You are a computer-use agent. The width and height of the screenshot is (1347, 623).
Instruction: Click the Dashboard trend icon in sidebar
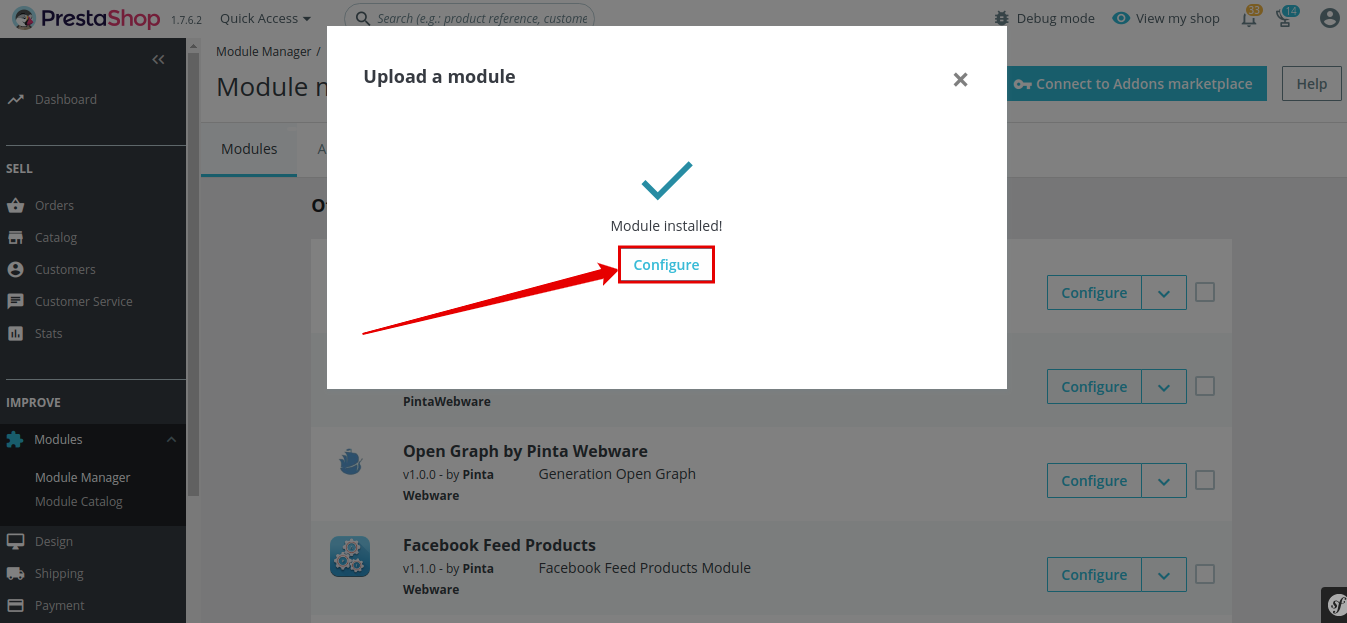coord(15,100)
